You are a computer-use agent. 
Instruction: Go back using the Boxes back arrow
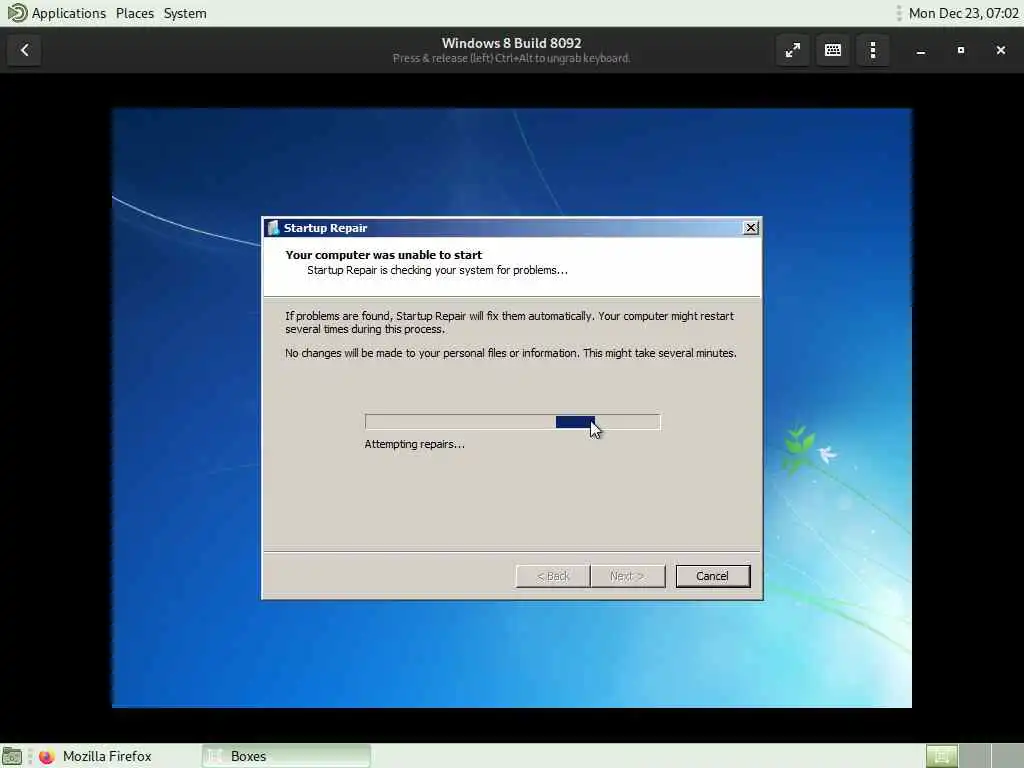24,50
